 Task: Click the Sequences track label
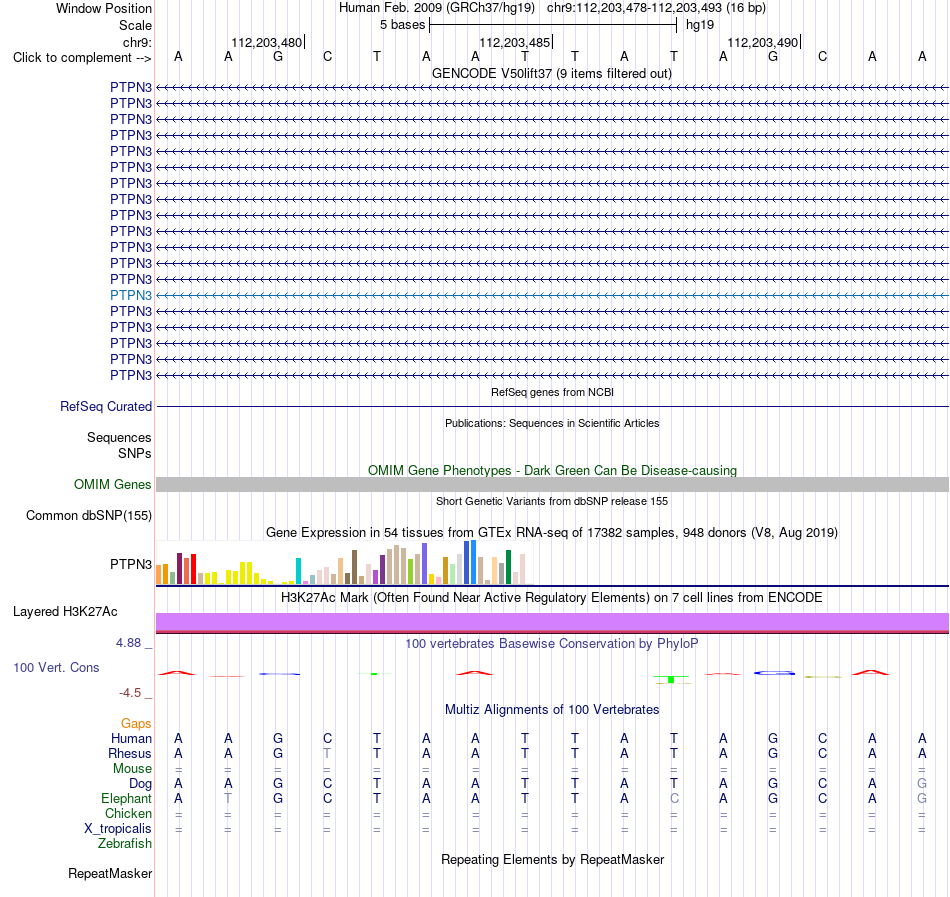pos(119,437)
